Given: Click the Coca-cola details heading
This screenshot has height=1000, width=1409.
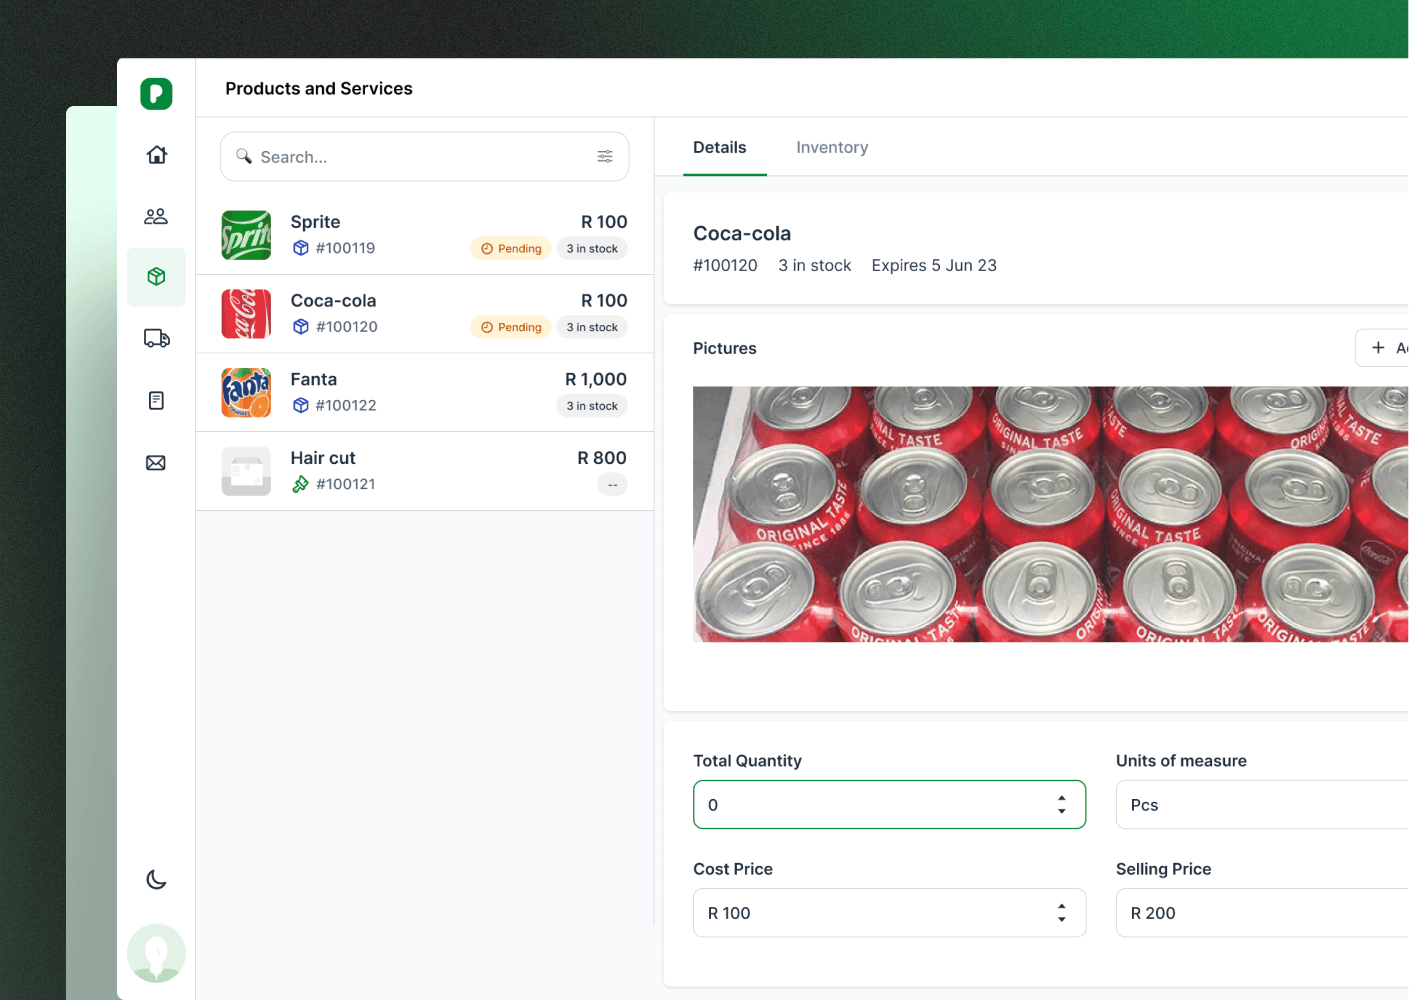Looking at the screenshot, I should point(742,234).
